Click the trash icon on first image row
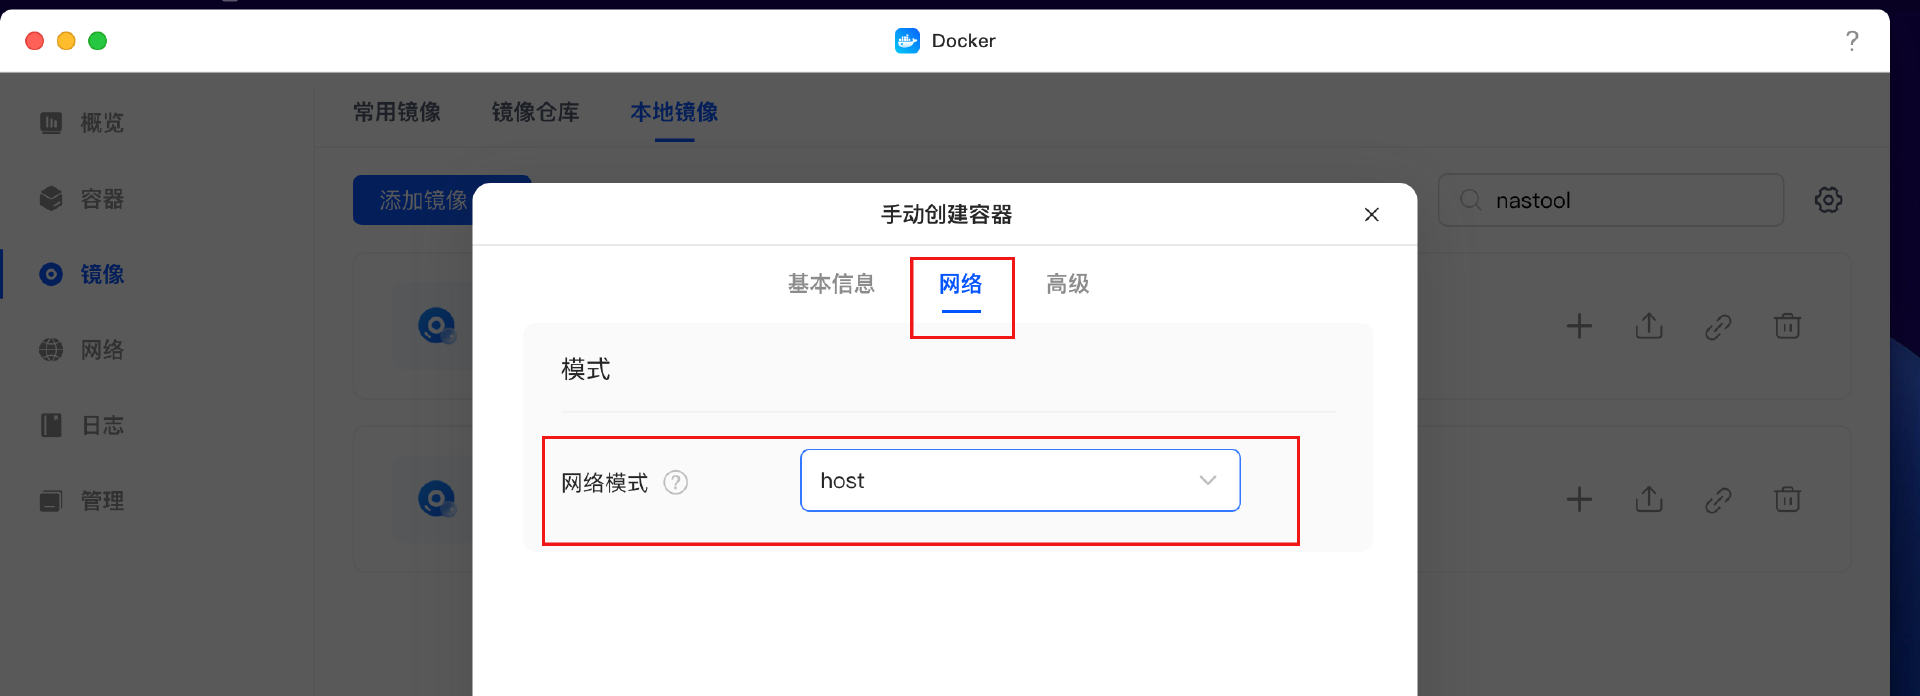The height and width of the screenshot is (696, 1920). pyautogui.click(x=1787, y=326)
